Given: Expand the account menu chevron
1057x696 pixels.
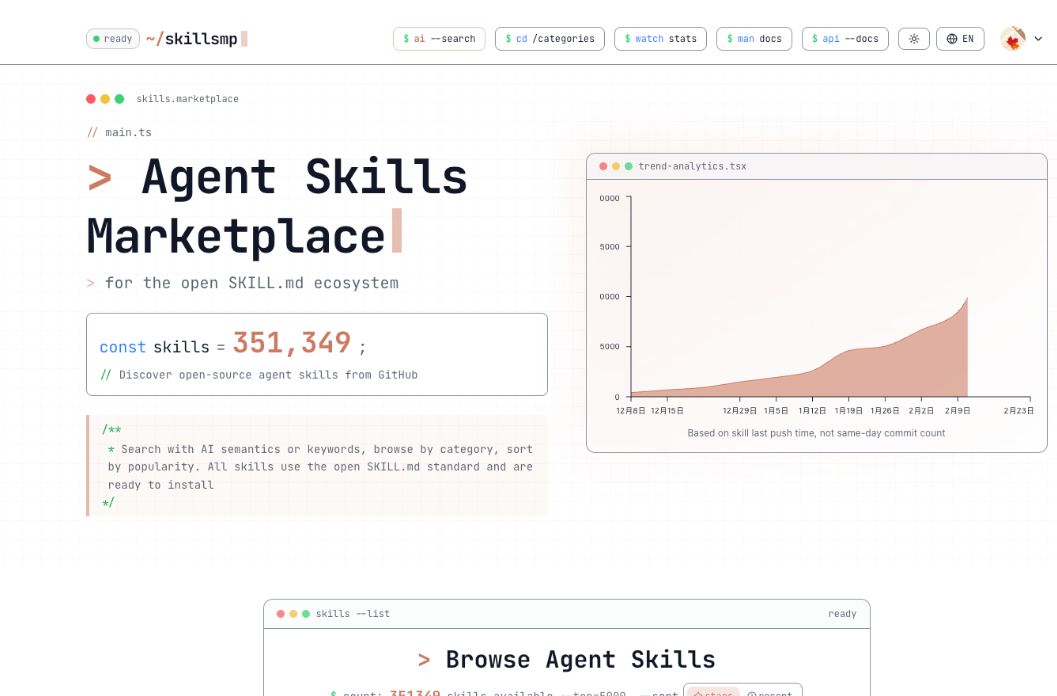Looking at the screenshot, I should pyautogui.click(x=1038, y=39).
